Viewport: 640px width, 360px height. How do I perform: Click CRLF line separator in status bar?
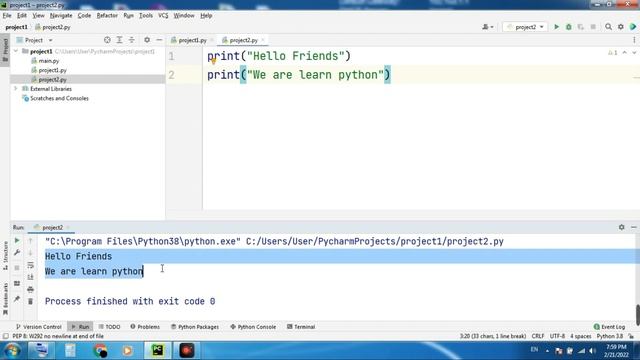point(538,336)
